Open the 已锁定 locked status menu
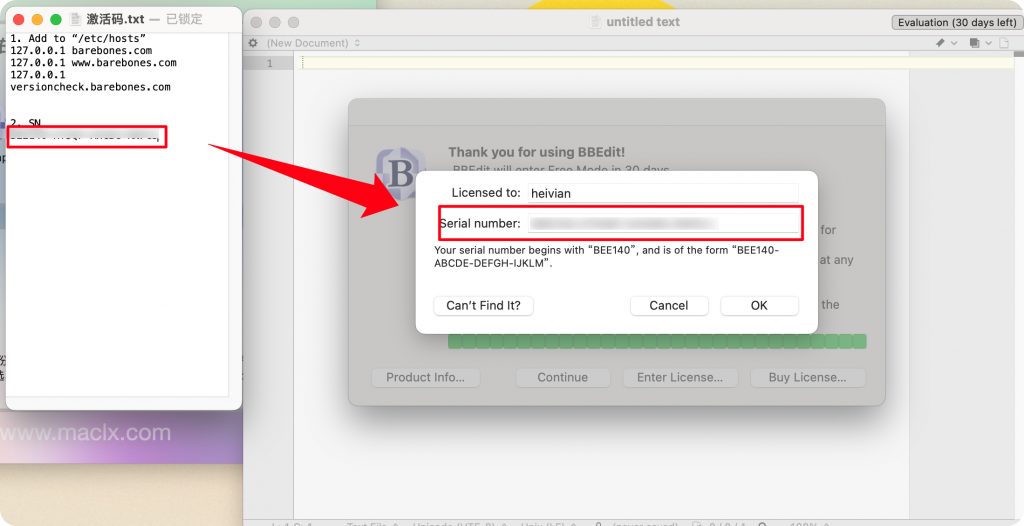The image size is (1024, 526). 184,20
